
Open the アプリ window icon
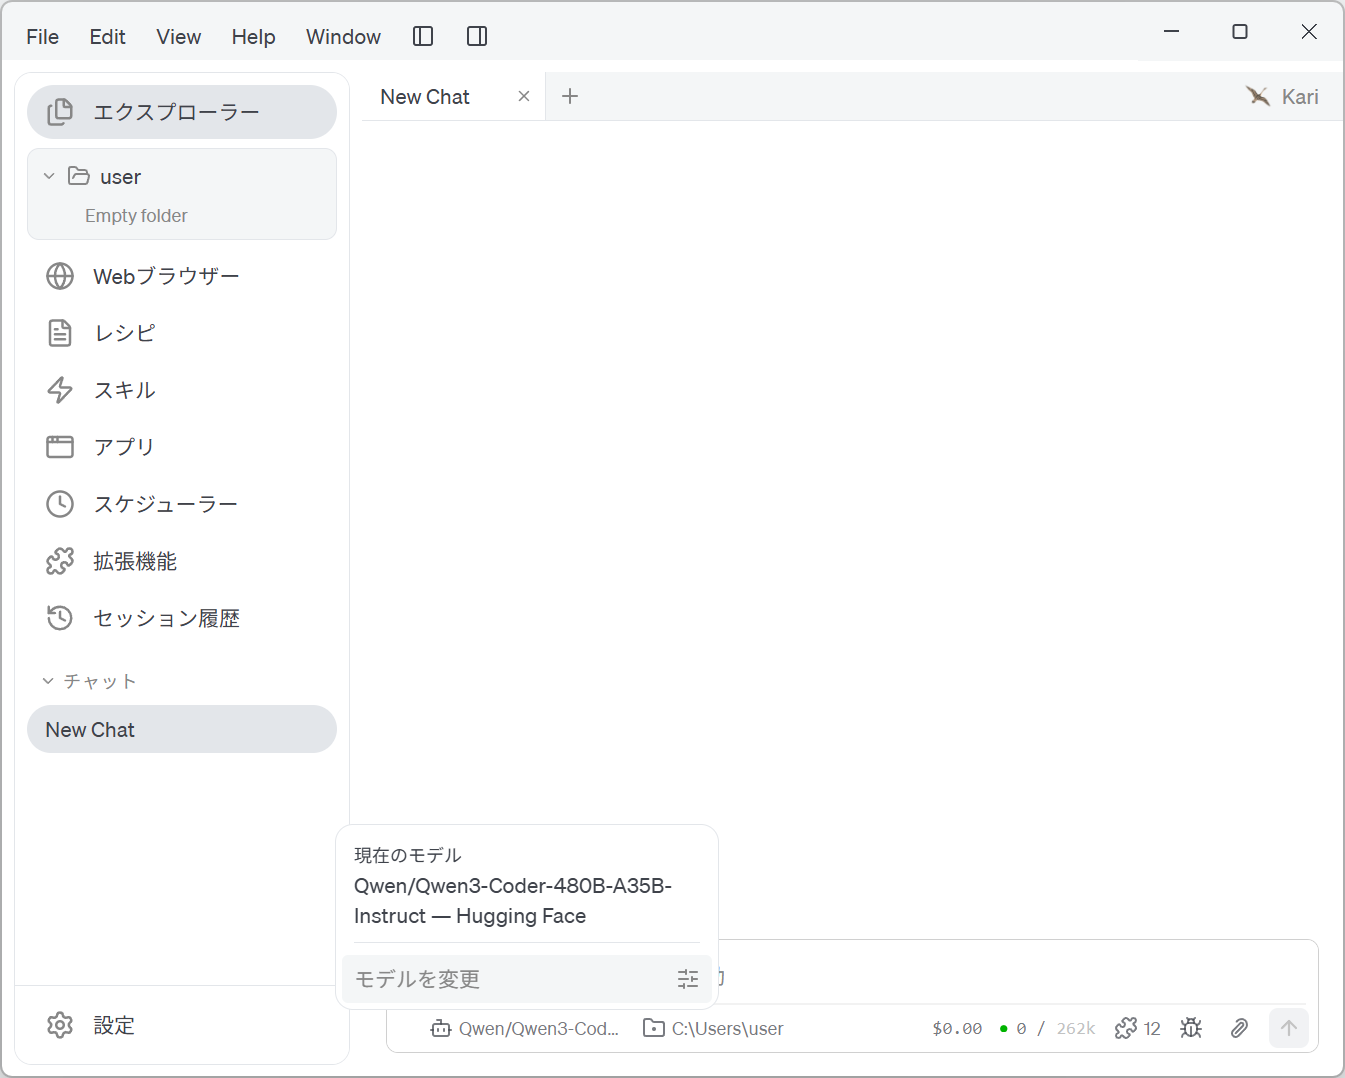(60, 447)
